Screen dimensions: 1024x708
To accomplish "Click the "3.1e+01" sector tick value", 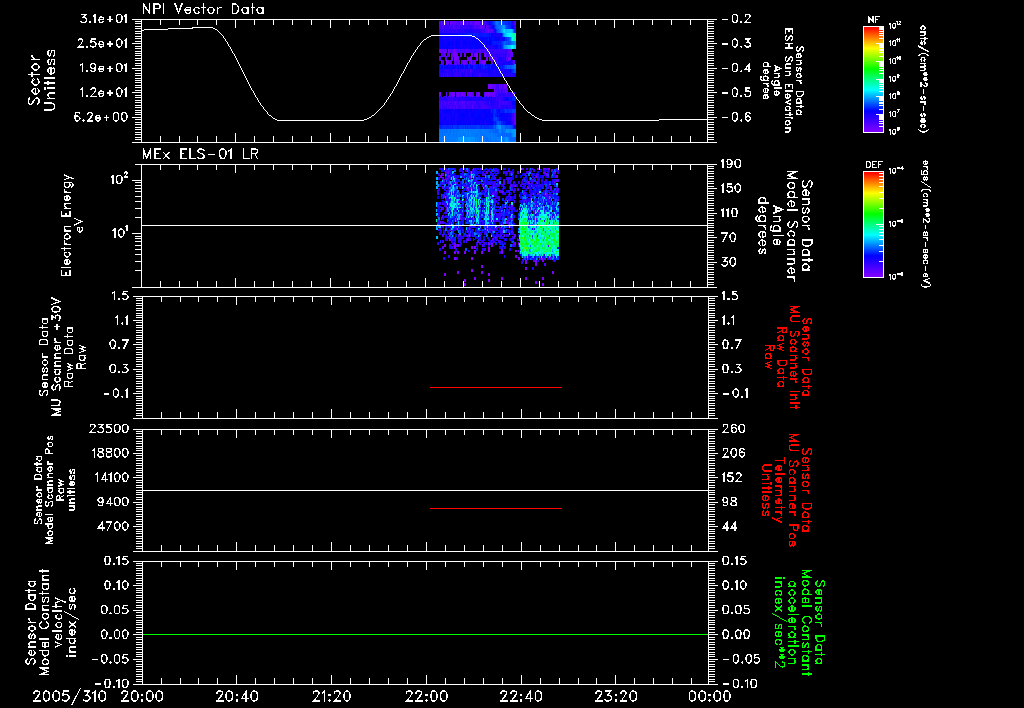I will [105, 18].
